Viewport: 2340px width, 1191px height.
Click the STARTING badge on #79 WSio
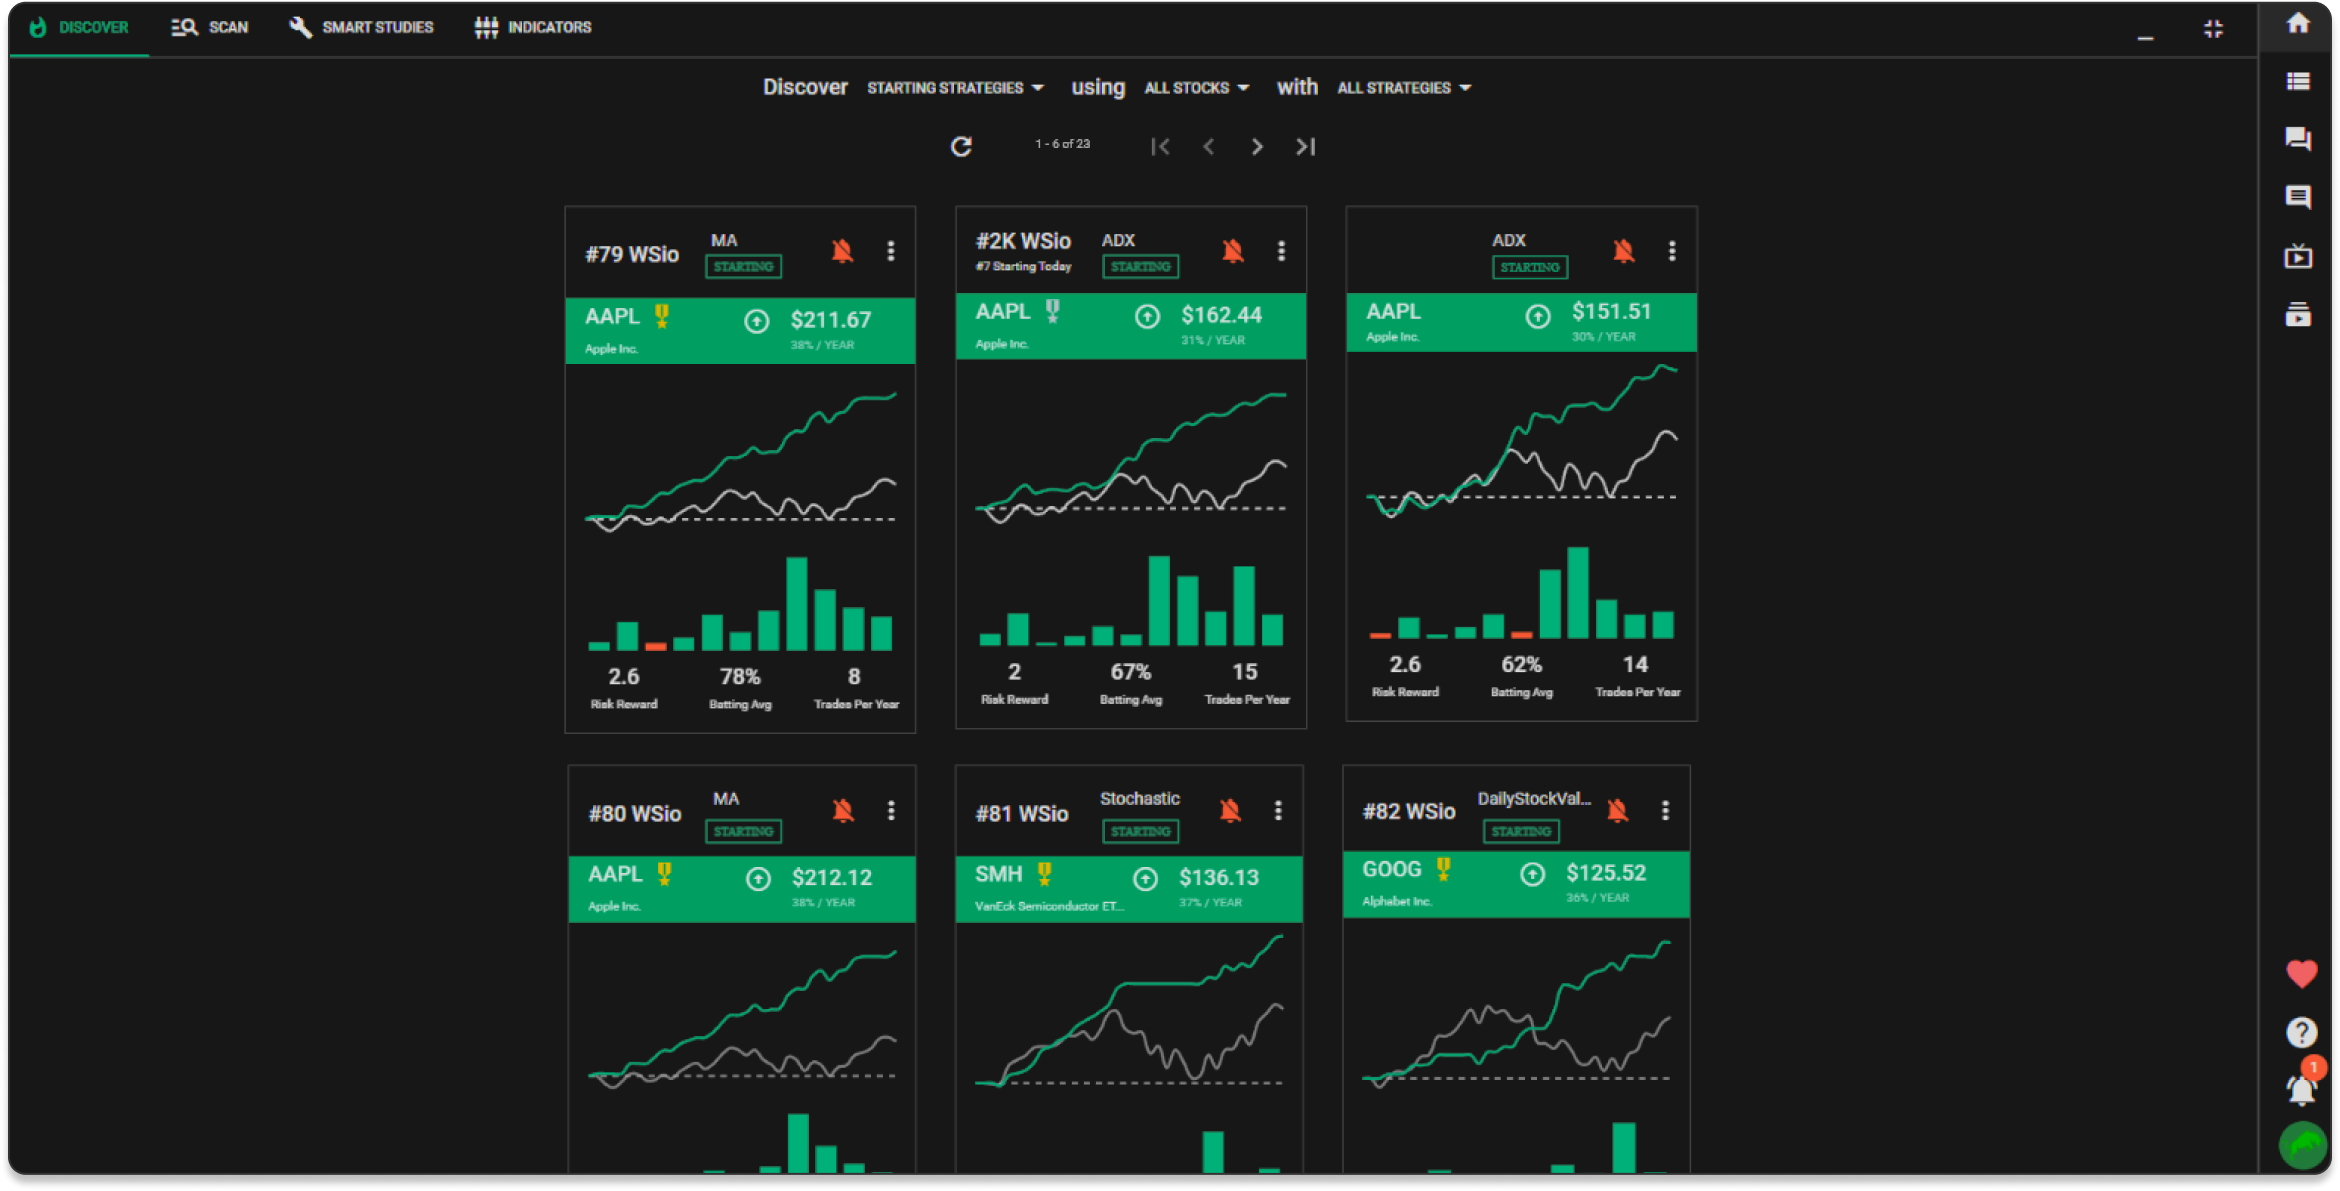pos(743,267)
